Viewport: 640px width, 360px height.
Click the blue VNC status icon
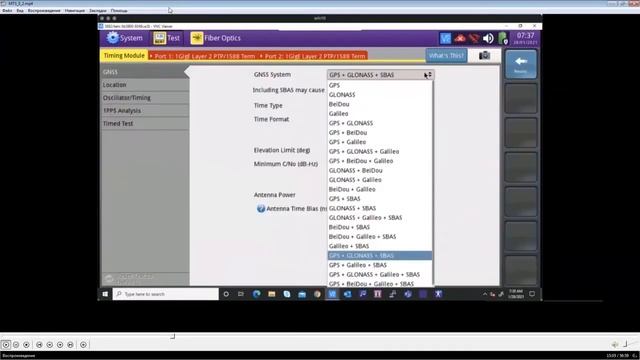coord(445,38)
